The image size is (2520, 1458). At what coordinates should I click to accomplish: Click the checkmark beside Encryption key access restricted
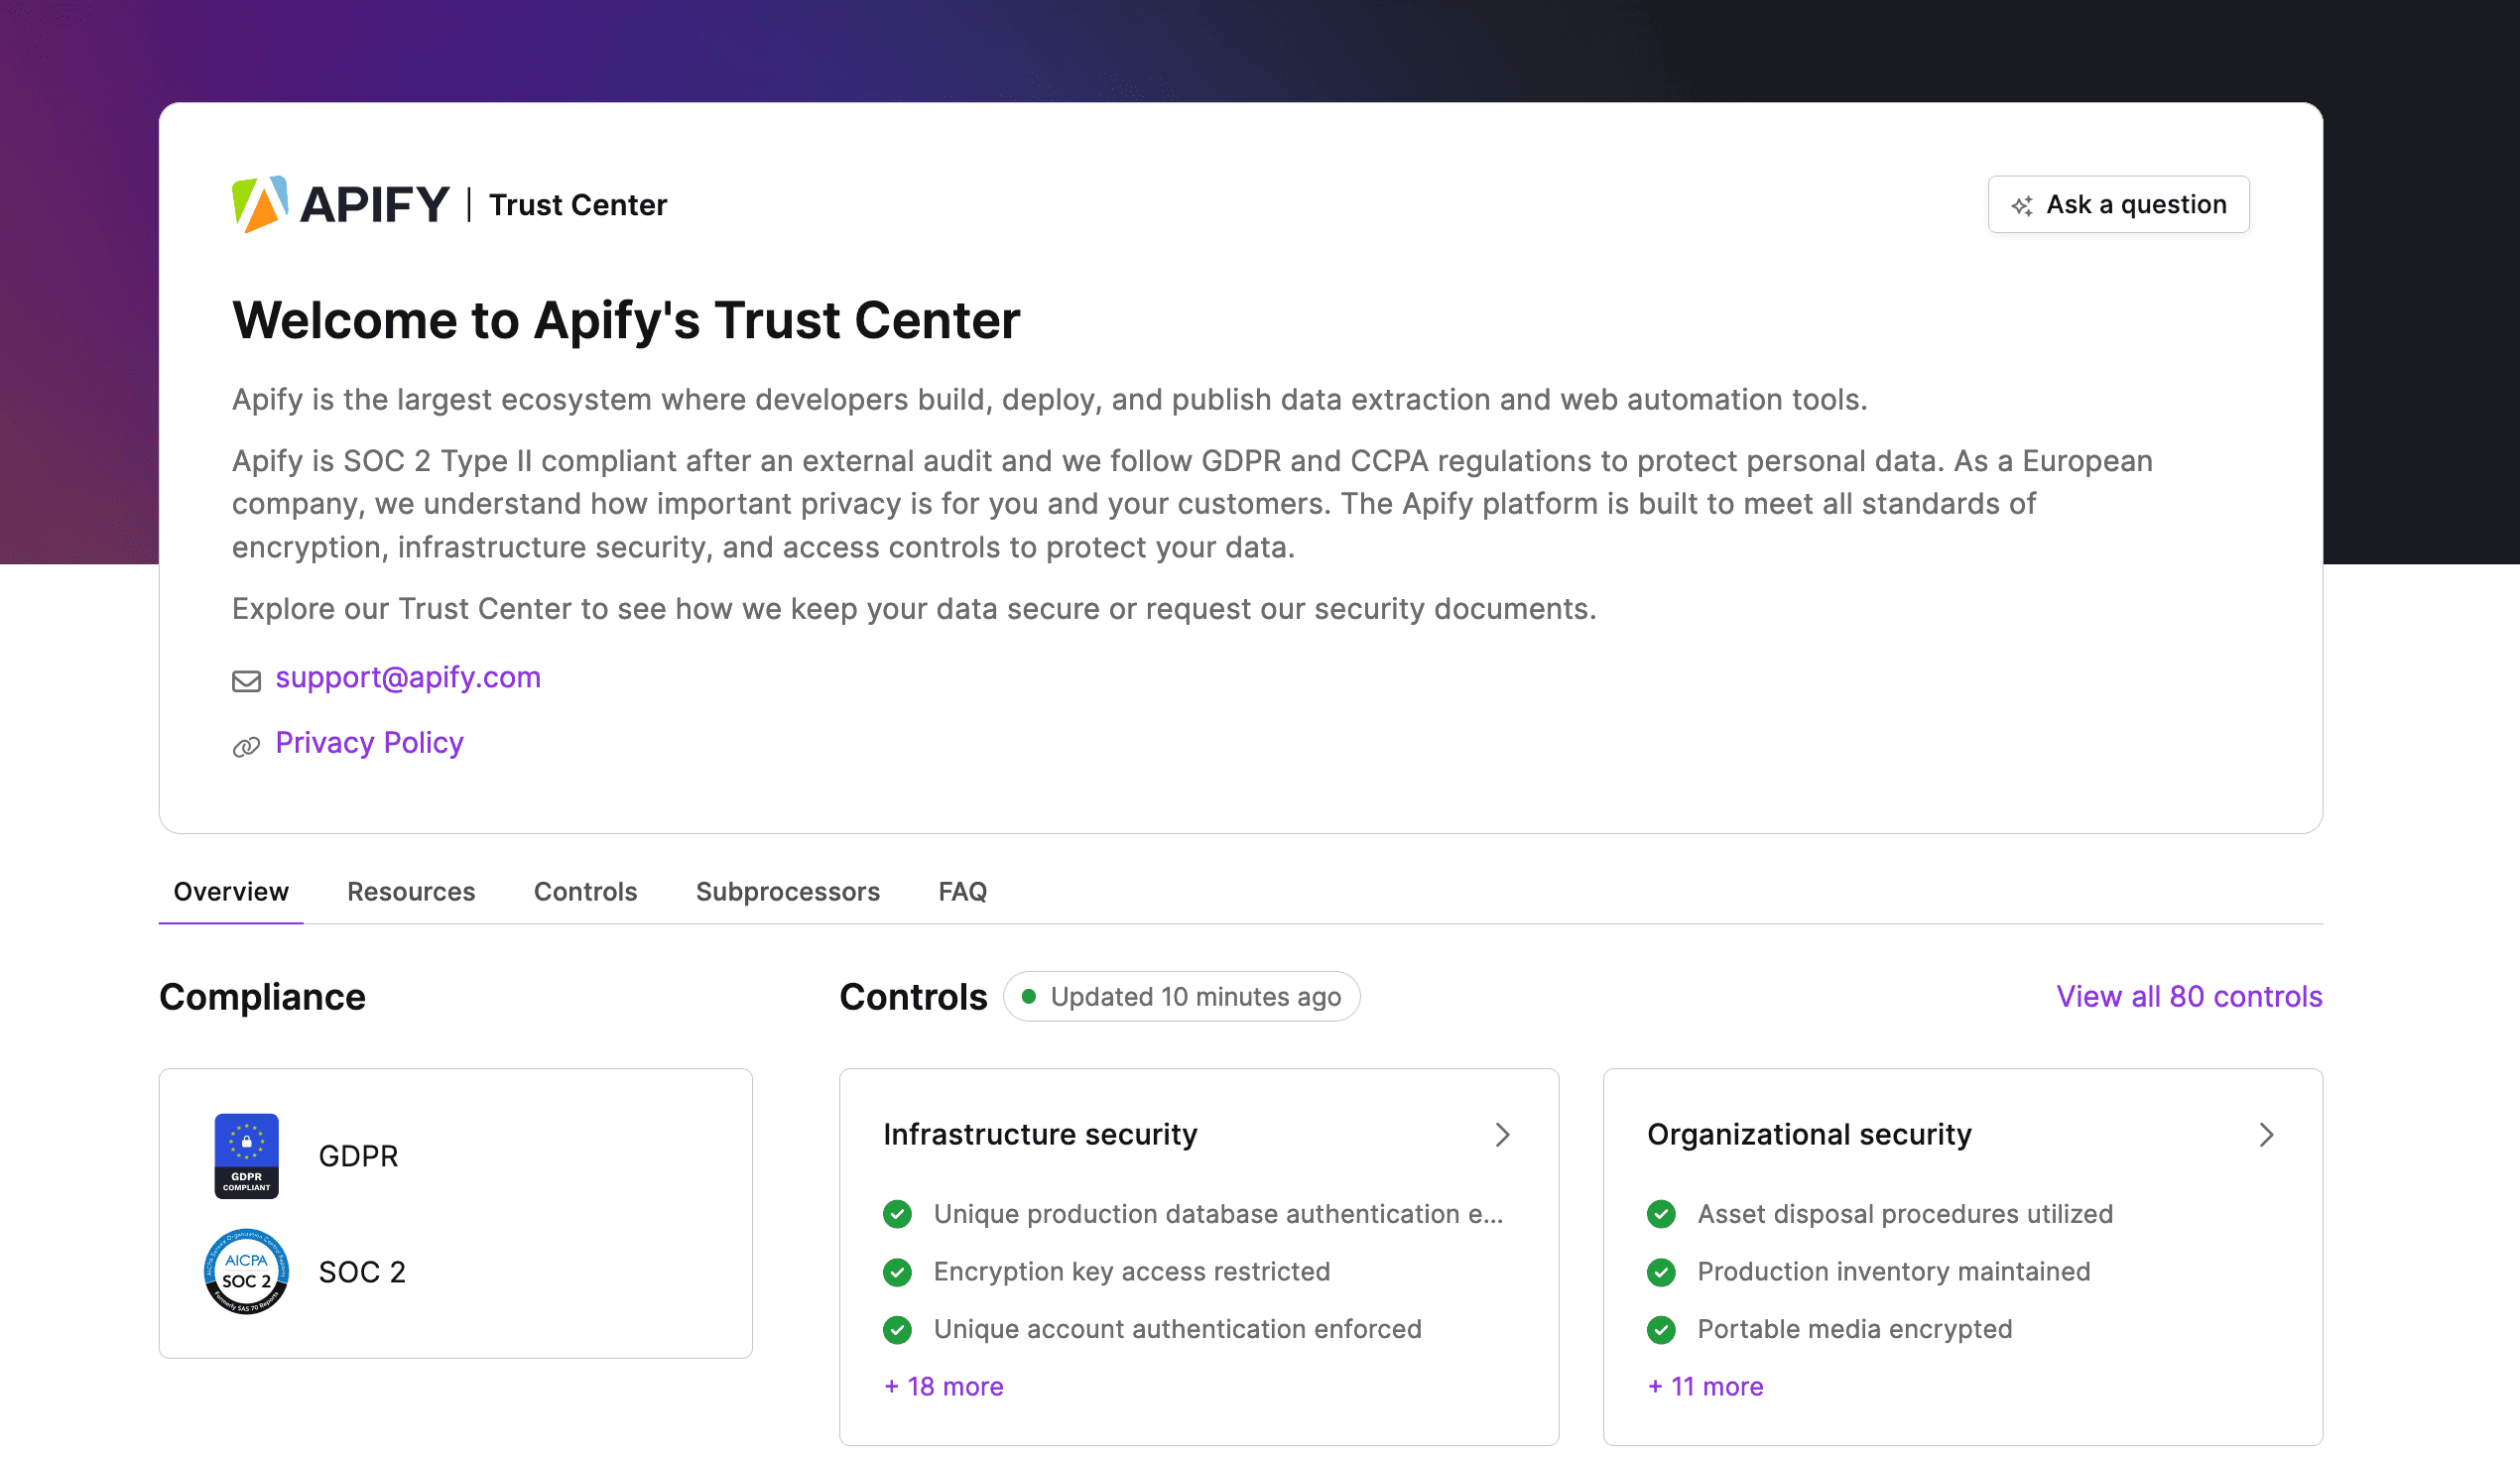click(897, 1272)
